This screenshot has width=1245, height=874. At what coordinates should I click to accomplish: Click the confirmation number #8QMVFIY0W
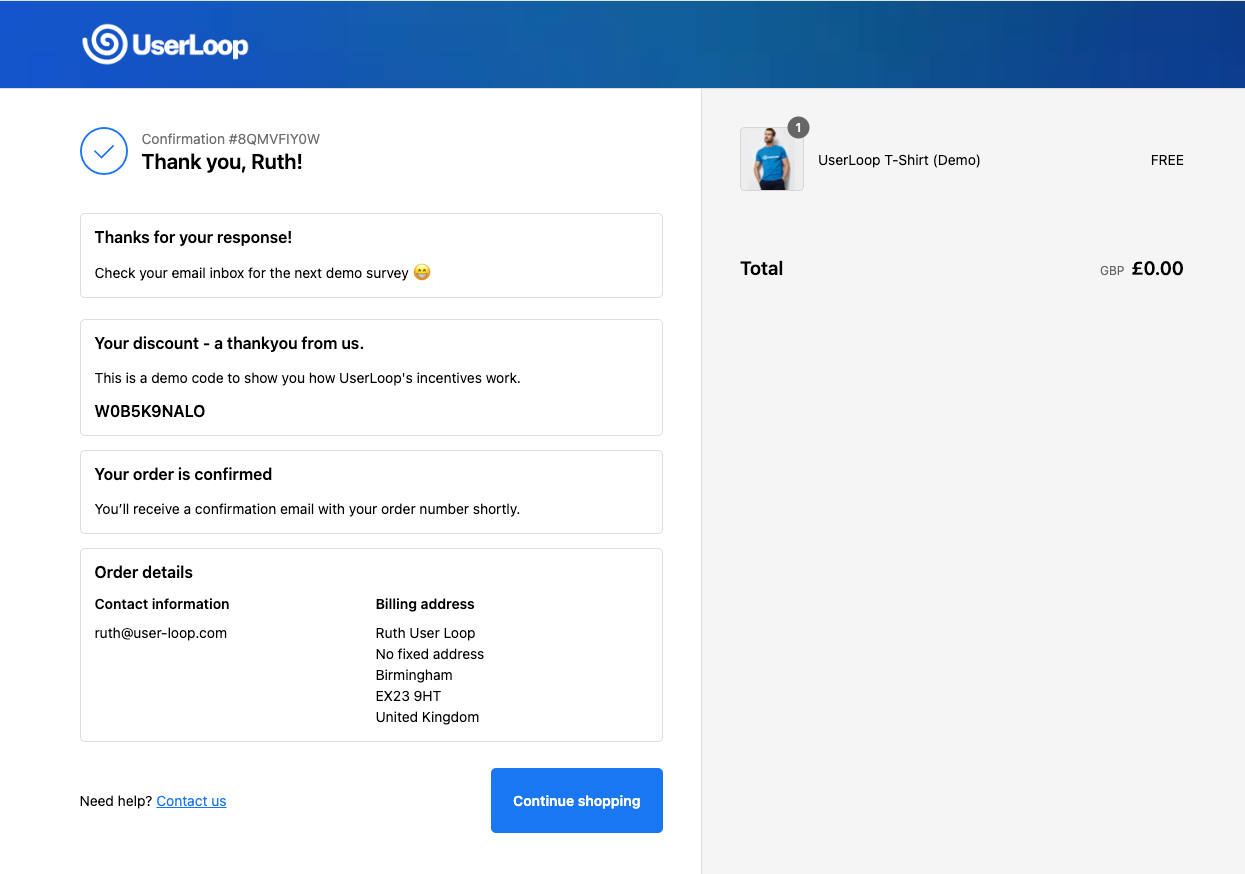274,139
